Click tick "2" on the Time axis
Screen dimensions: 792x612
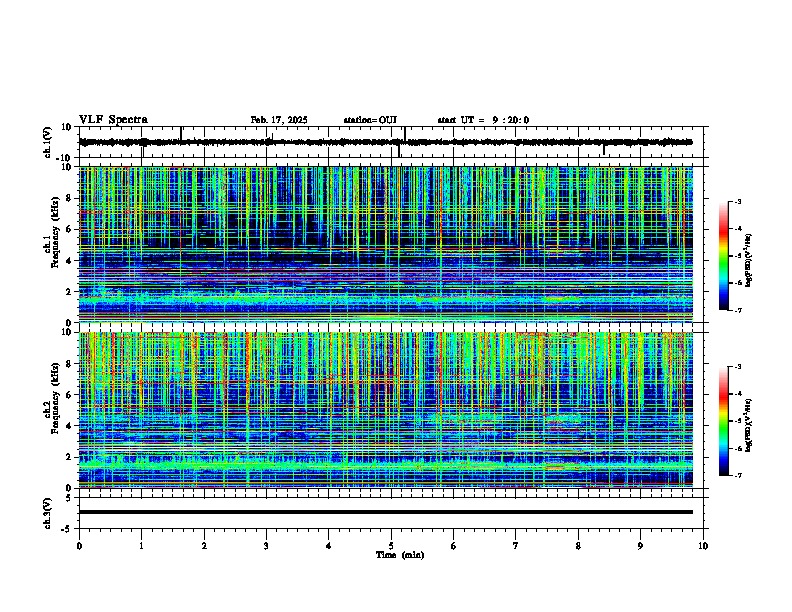[204, 546]
